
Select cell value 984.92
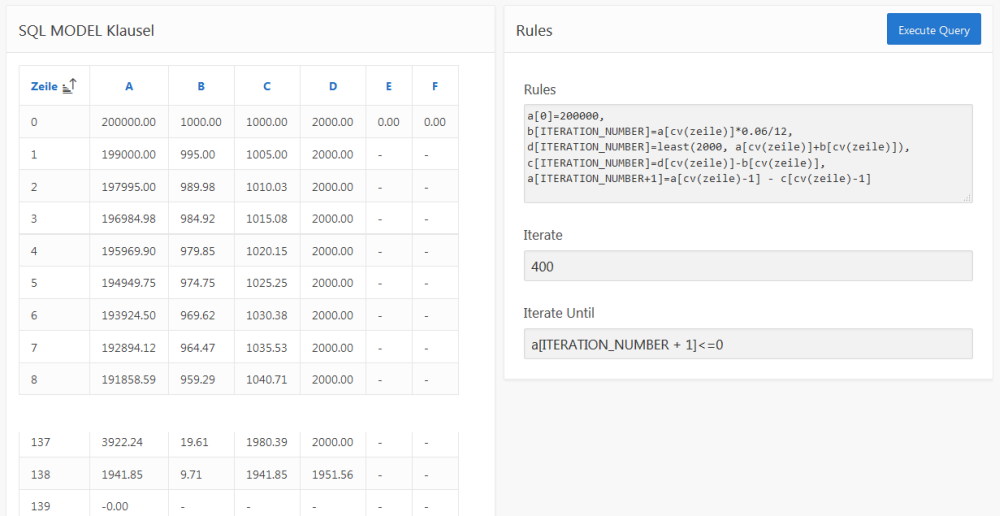198,219
